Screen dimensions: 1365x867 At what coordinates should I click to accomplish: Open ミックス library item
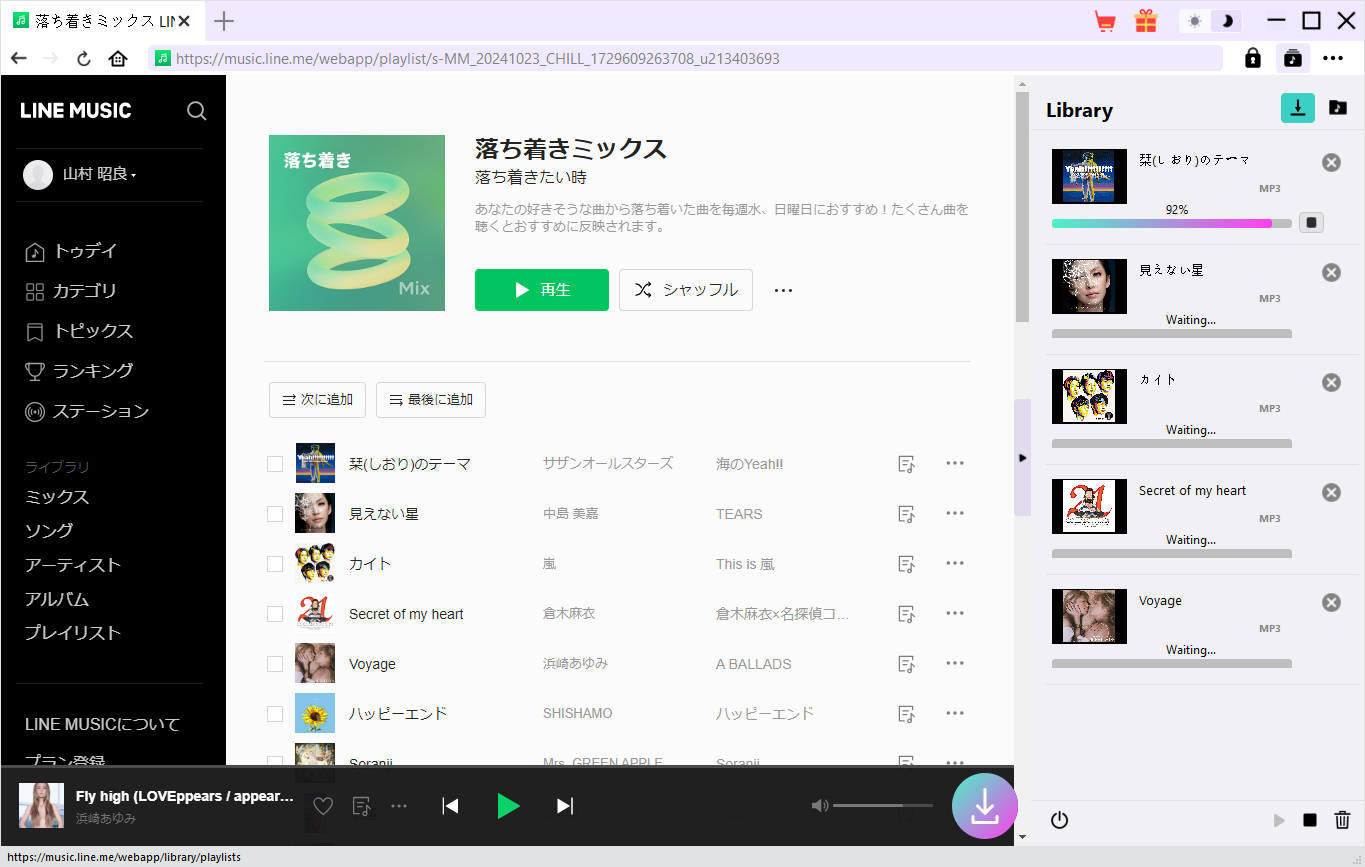pyautogui.click(x=57, y=497)
